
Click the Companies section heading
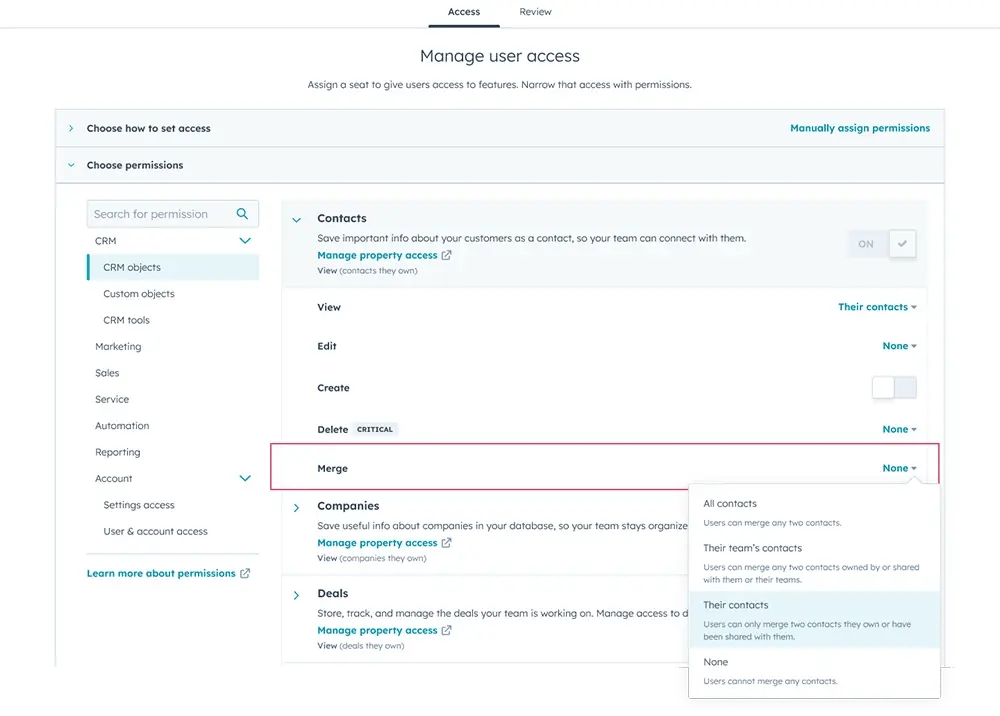(348, 506)
